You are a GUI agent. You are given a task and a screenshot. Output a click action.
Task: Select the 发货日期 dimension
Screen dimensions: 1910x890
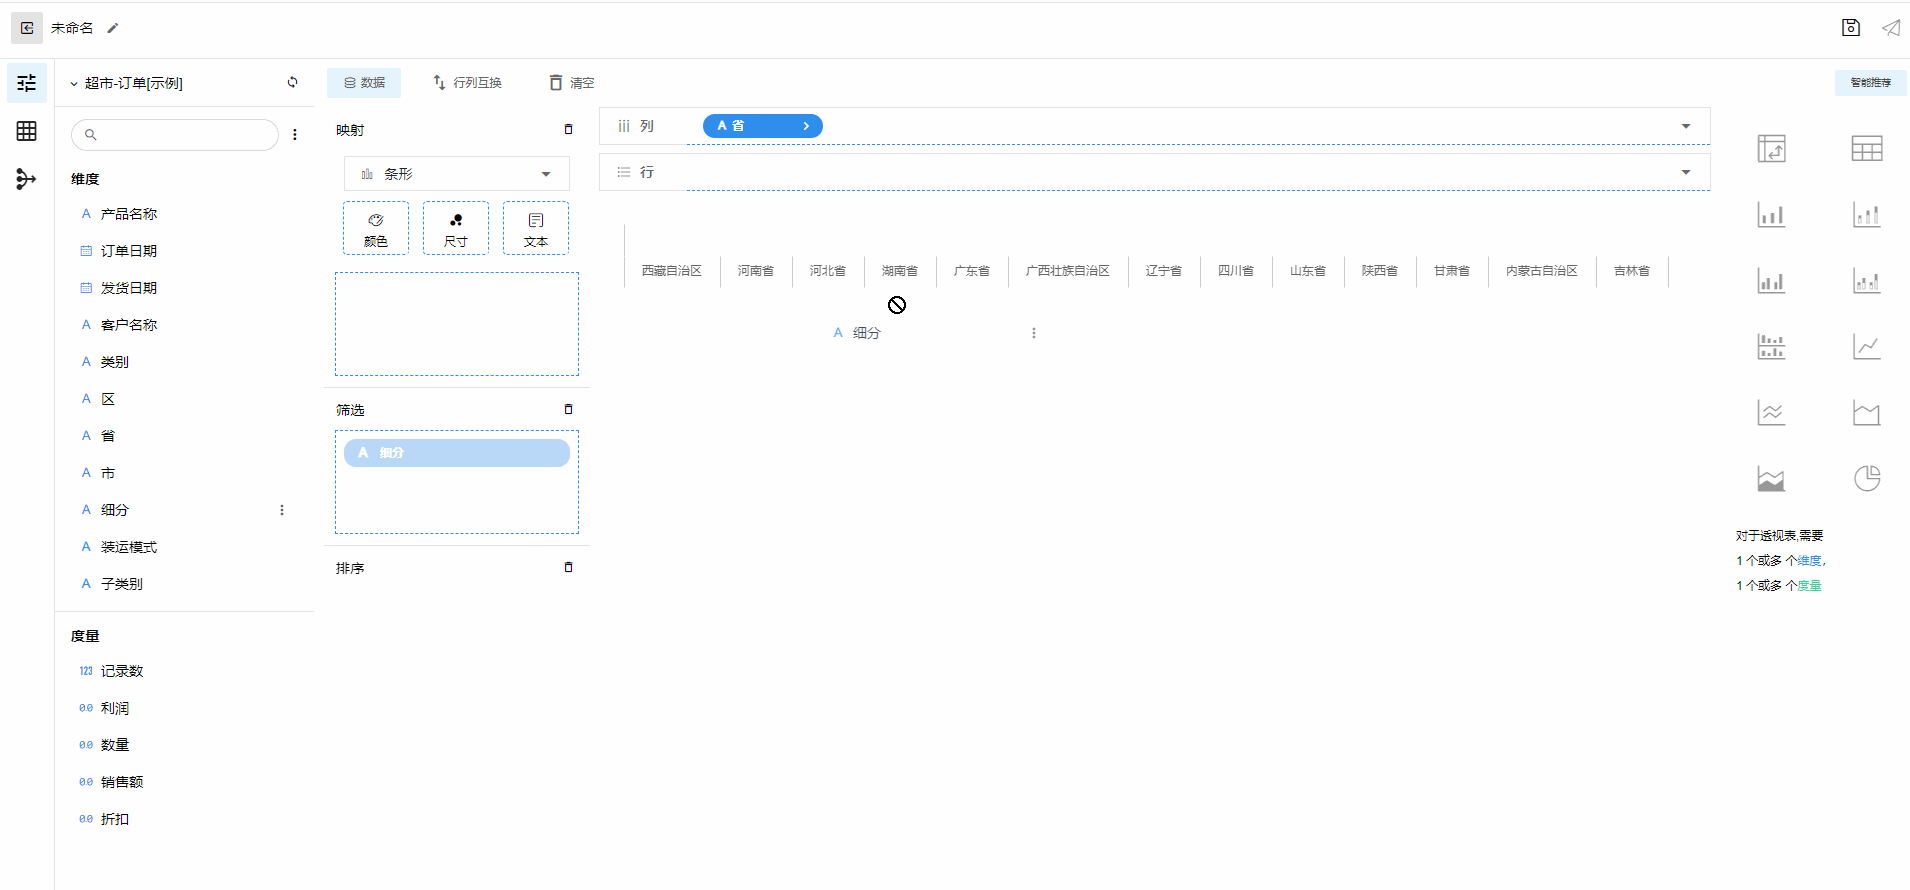click(129, 288)
